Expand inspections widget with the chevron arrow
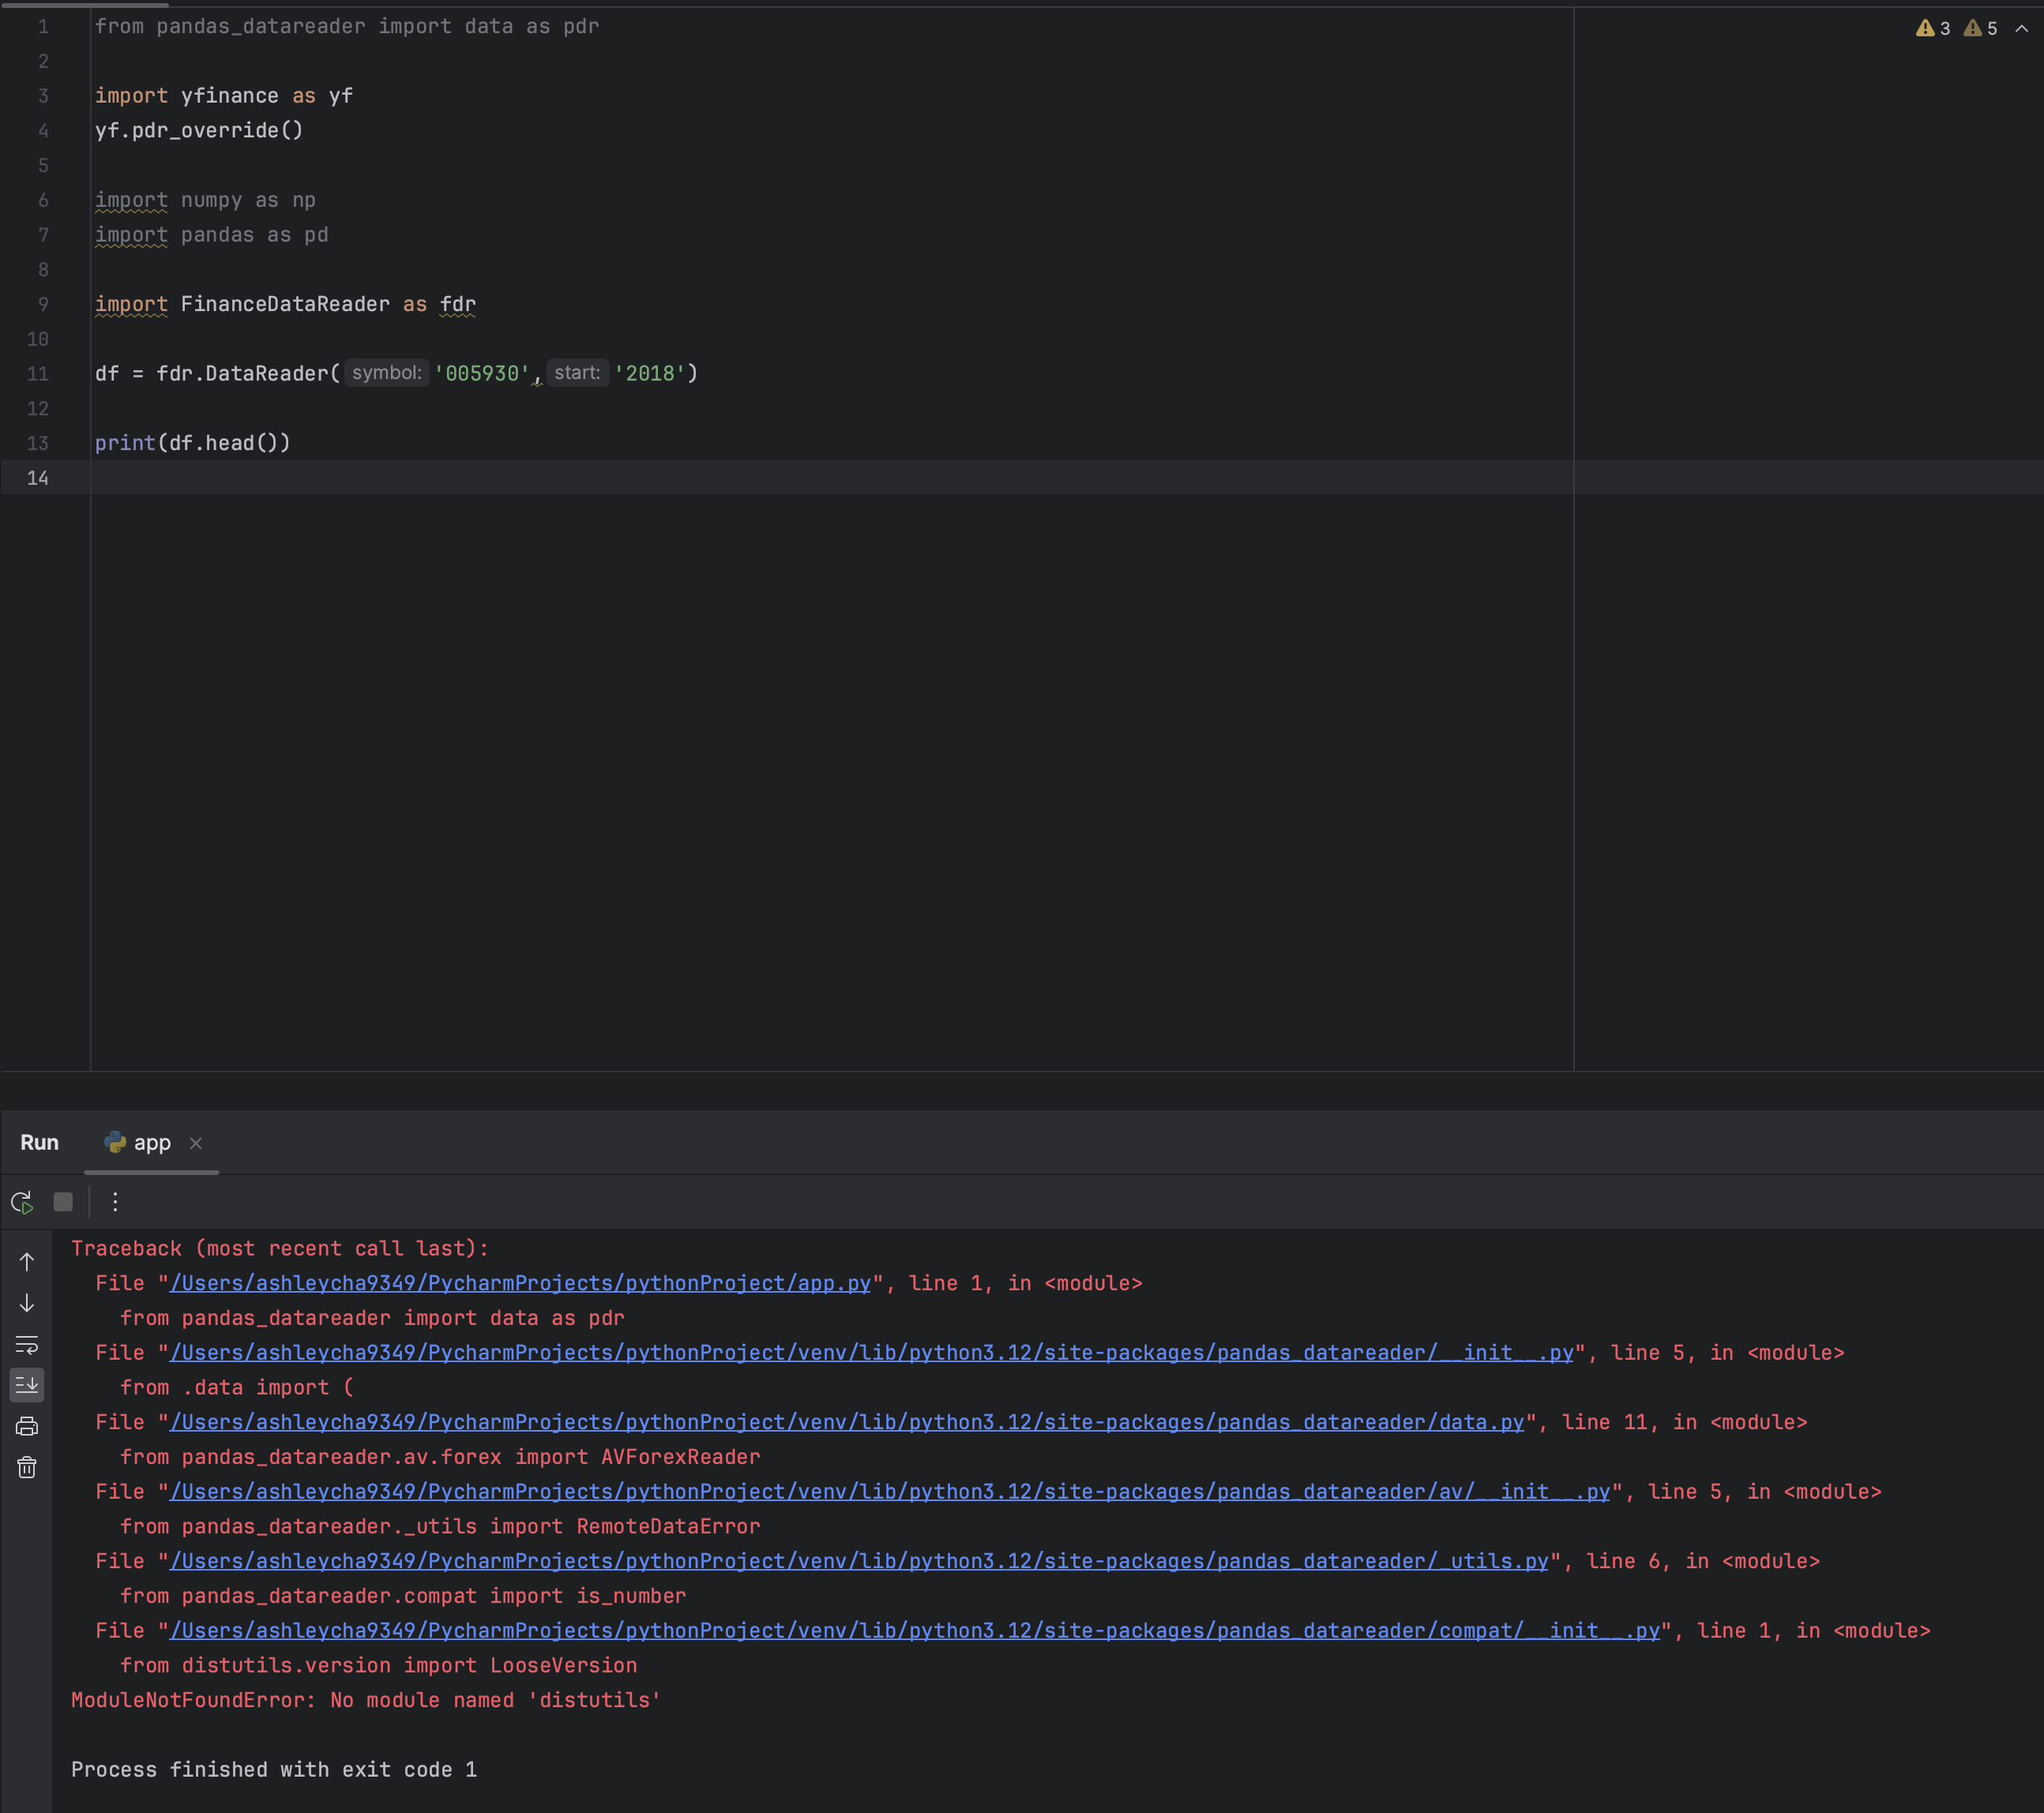 click(2021, 28)
